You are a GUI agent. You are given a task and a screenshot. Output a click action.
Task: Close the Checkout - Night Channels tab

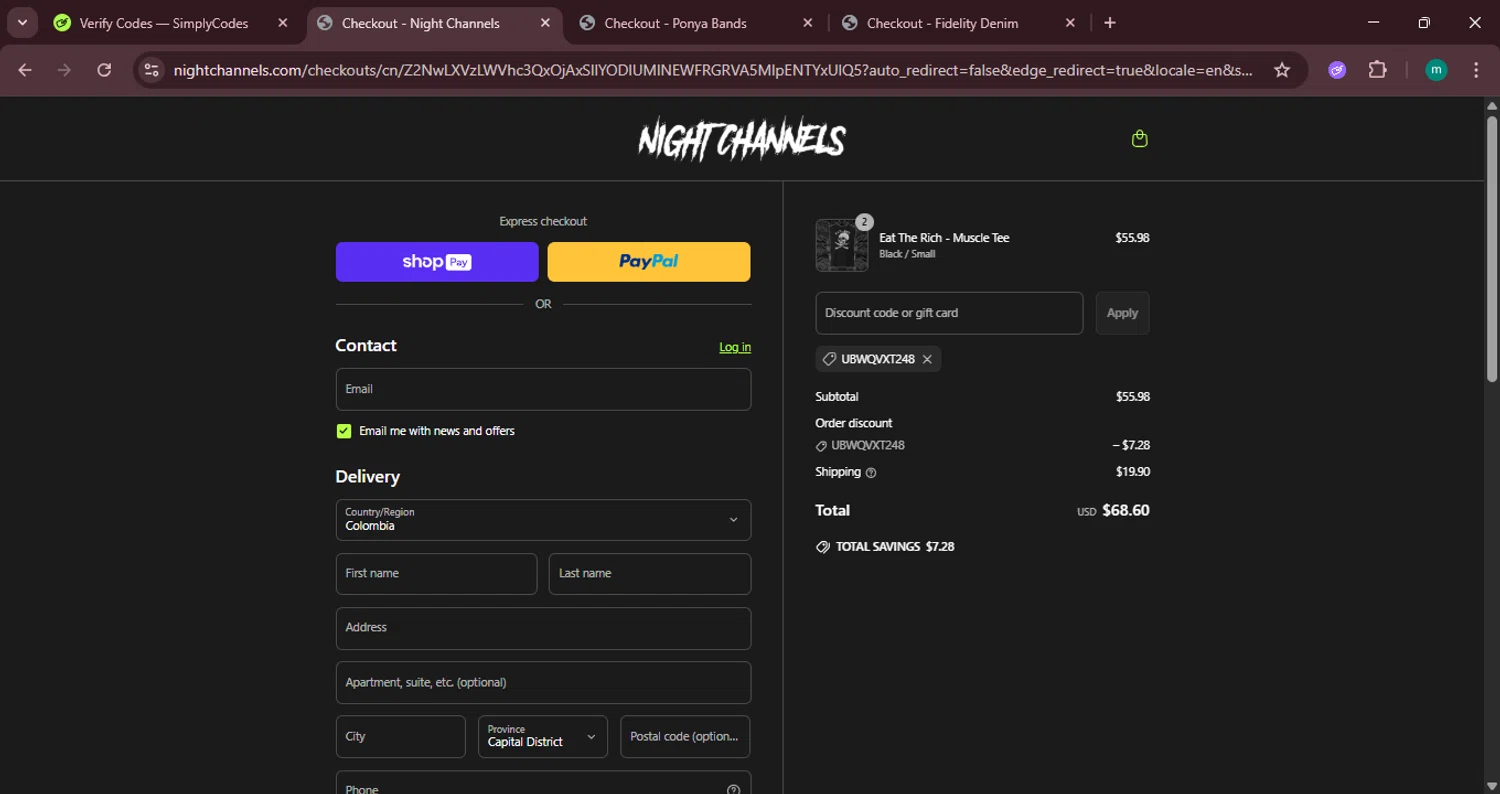pos(545,23)
